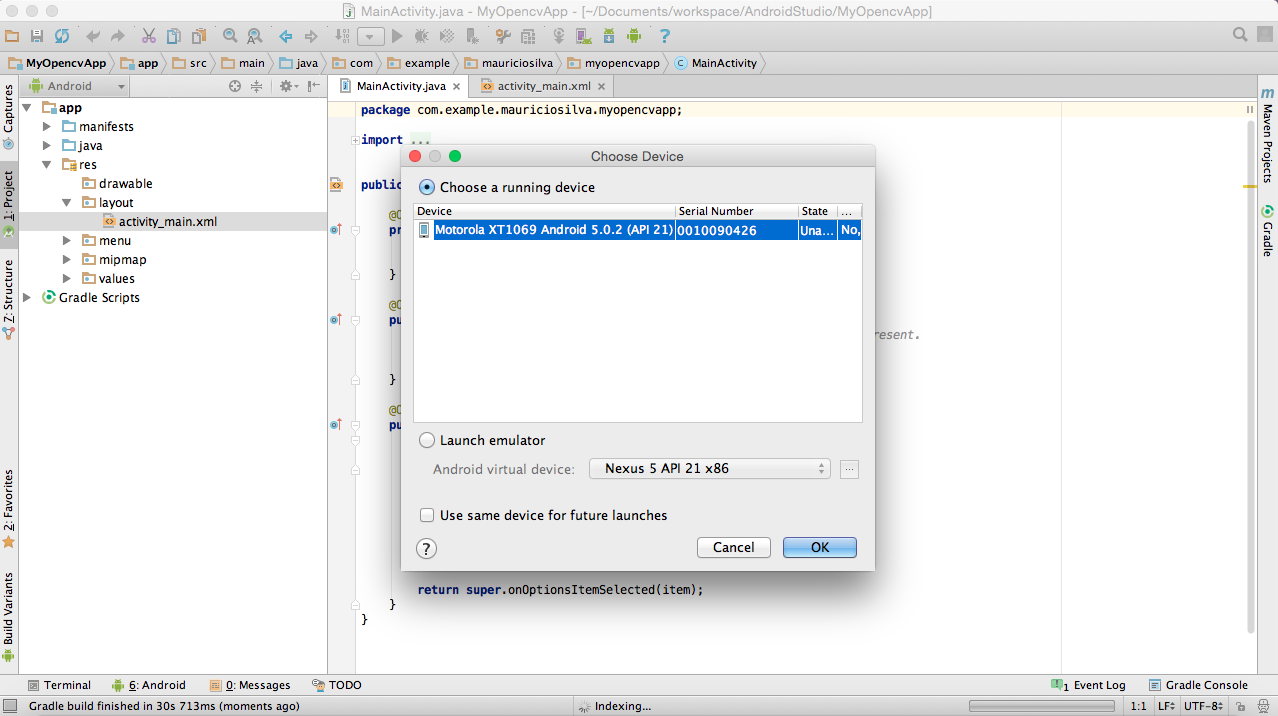The height and width of the screenshot is (716, 1278).
Task: Click the Save All toolbar icon
Action: tap(37, 36)
